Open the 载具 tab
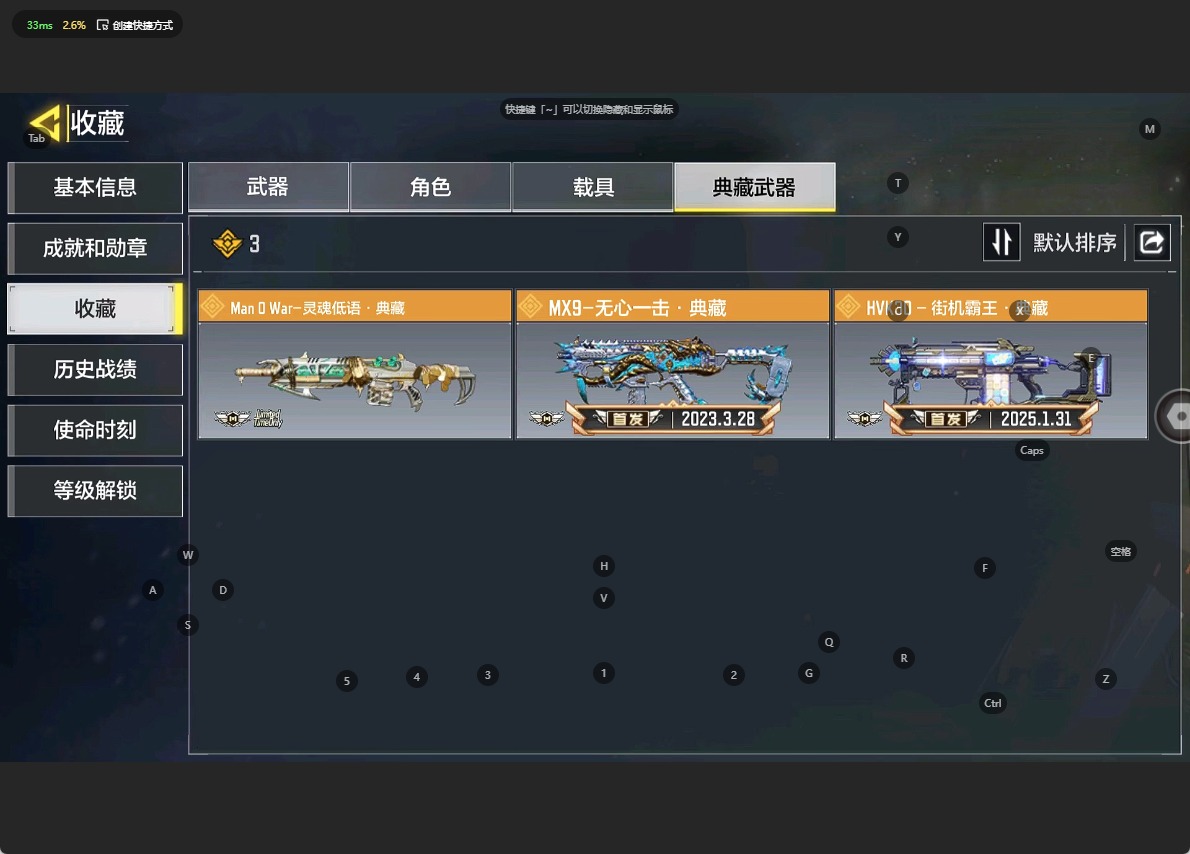This screenshot has height=854, width=1190. click(x=593, y=186)
